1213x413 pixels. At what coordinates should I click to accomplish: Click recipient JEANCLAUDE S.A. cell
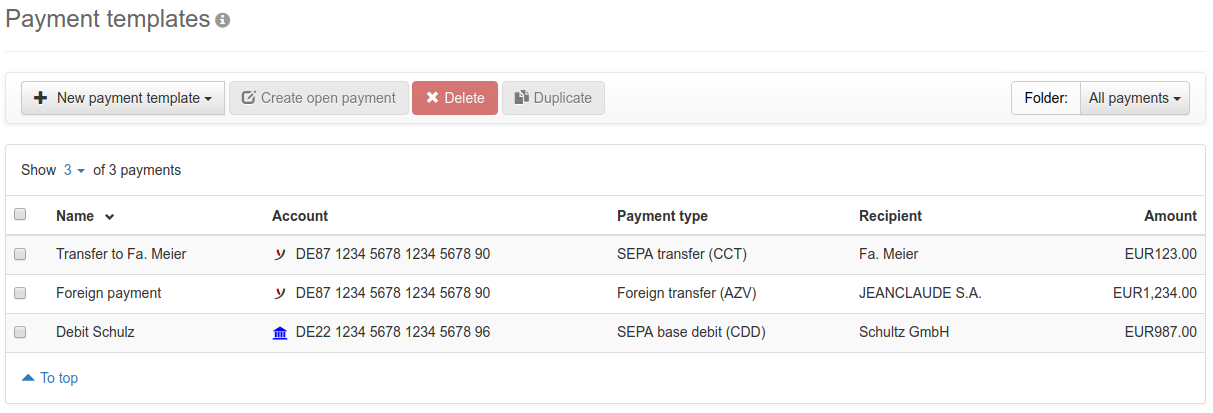920,293
